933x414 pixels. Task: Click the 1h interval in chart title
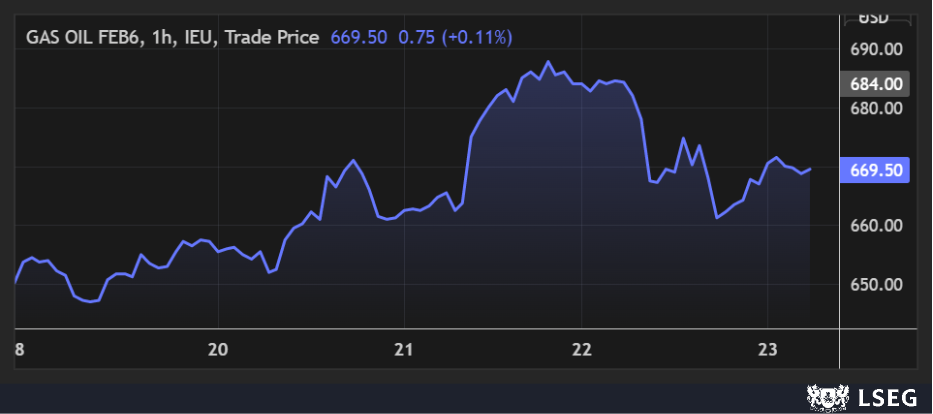(x=165, y=37)
